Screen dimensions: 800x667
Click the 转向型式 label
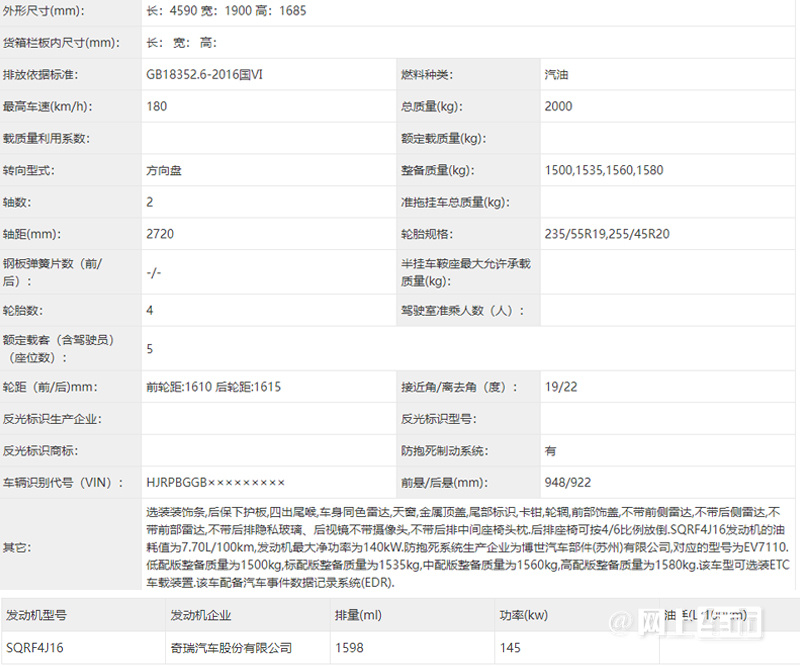29,170
